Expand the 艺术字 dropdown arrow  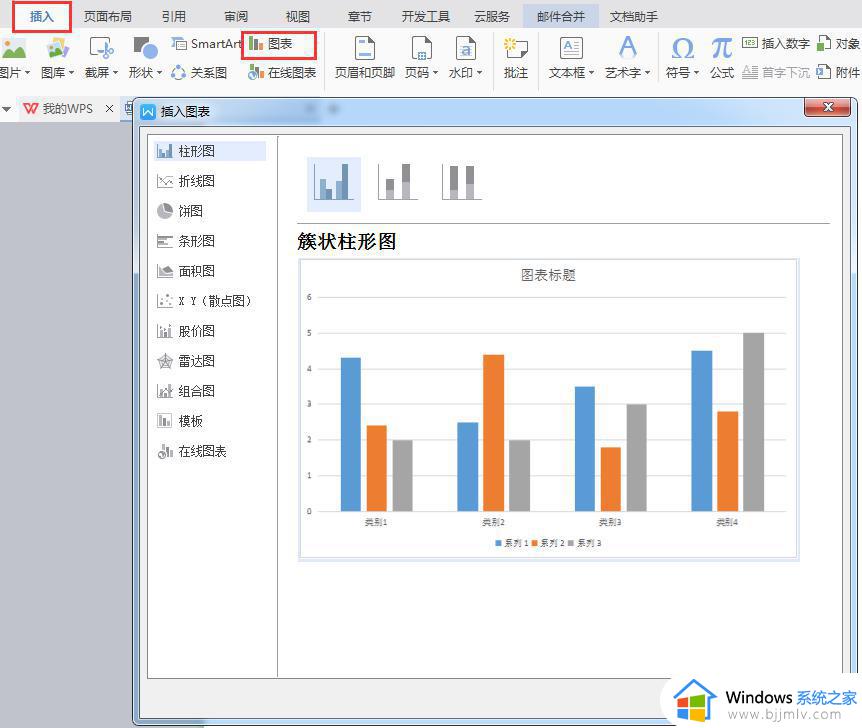pyautogui.click(x=648, y=73)
